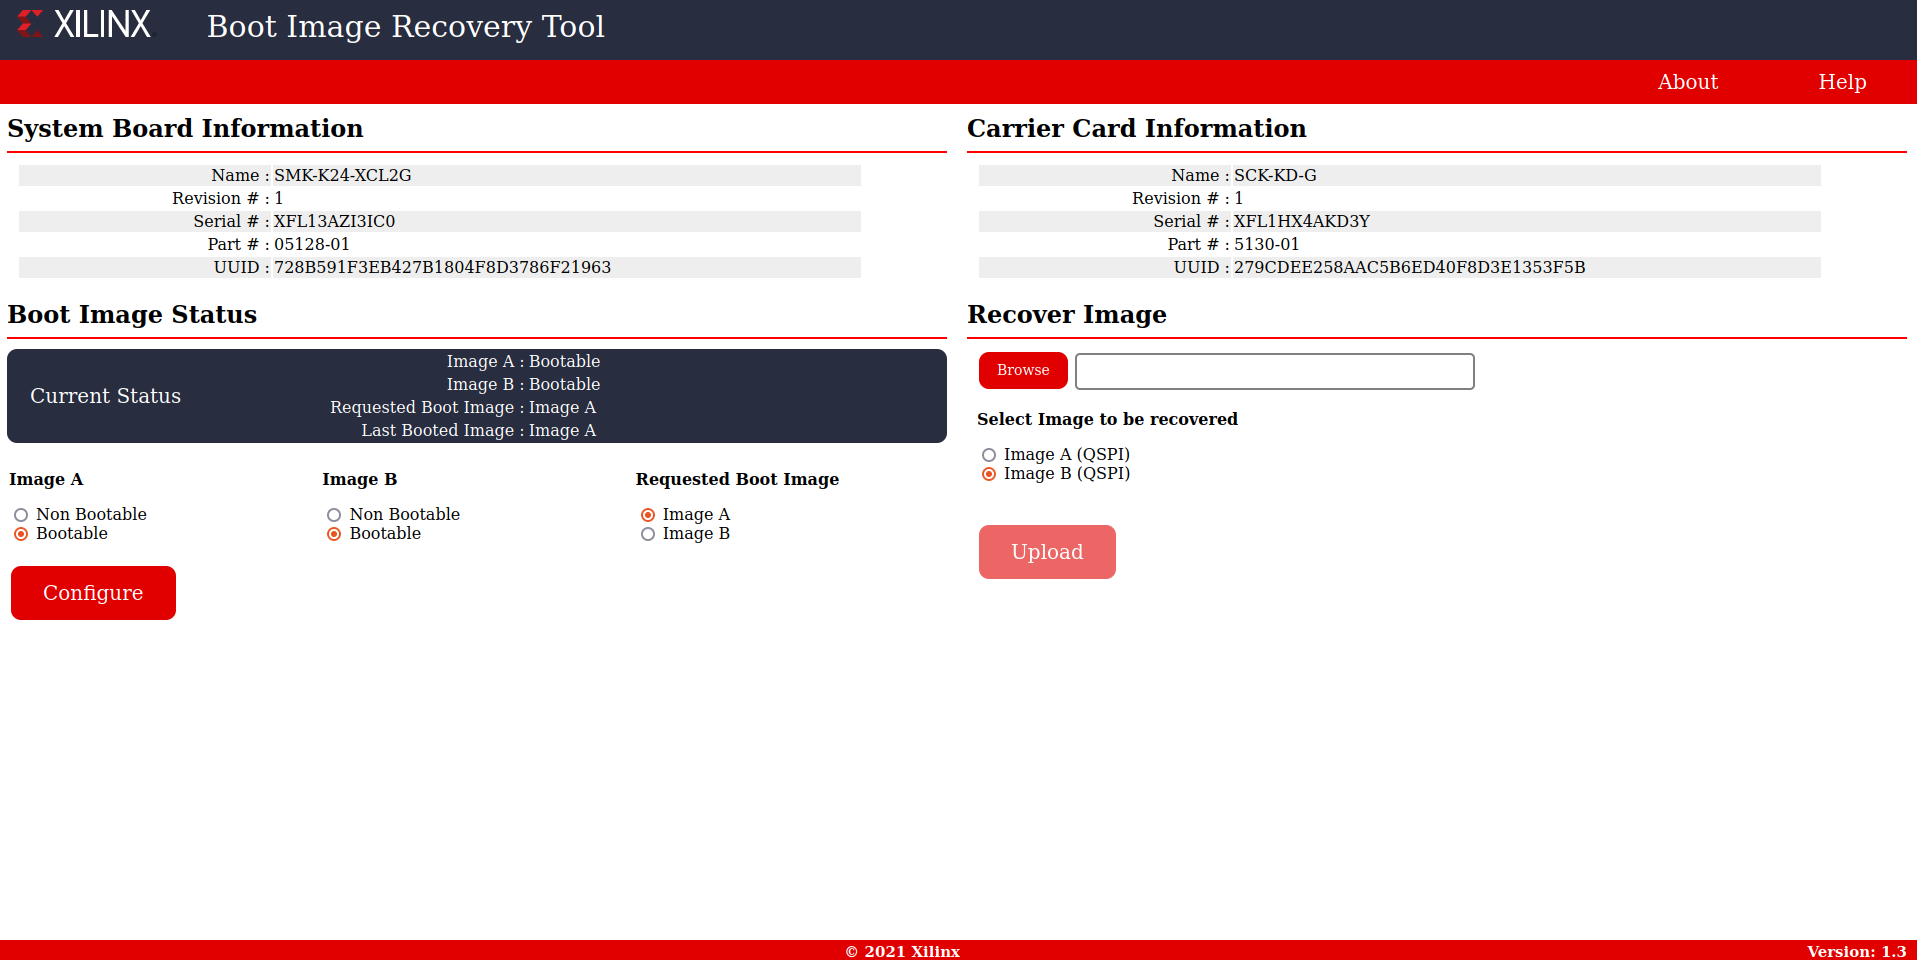Screen dimensions: 1917x960
Task: Focus the recovery image file path field
Action: (x=1274, y=371)
